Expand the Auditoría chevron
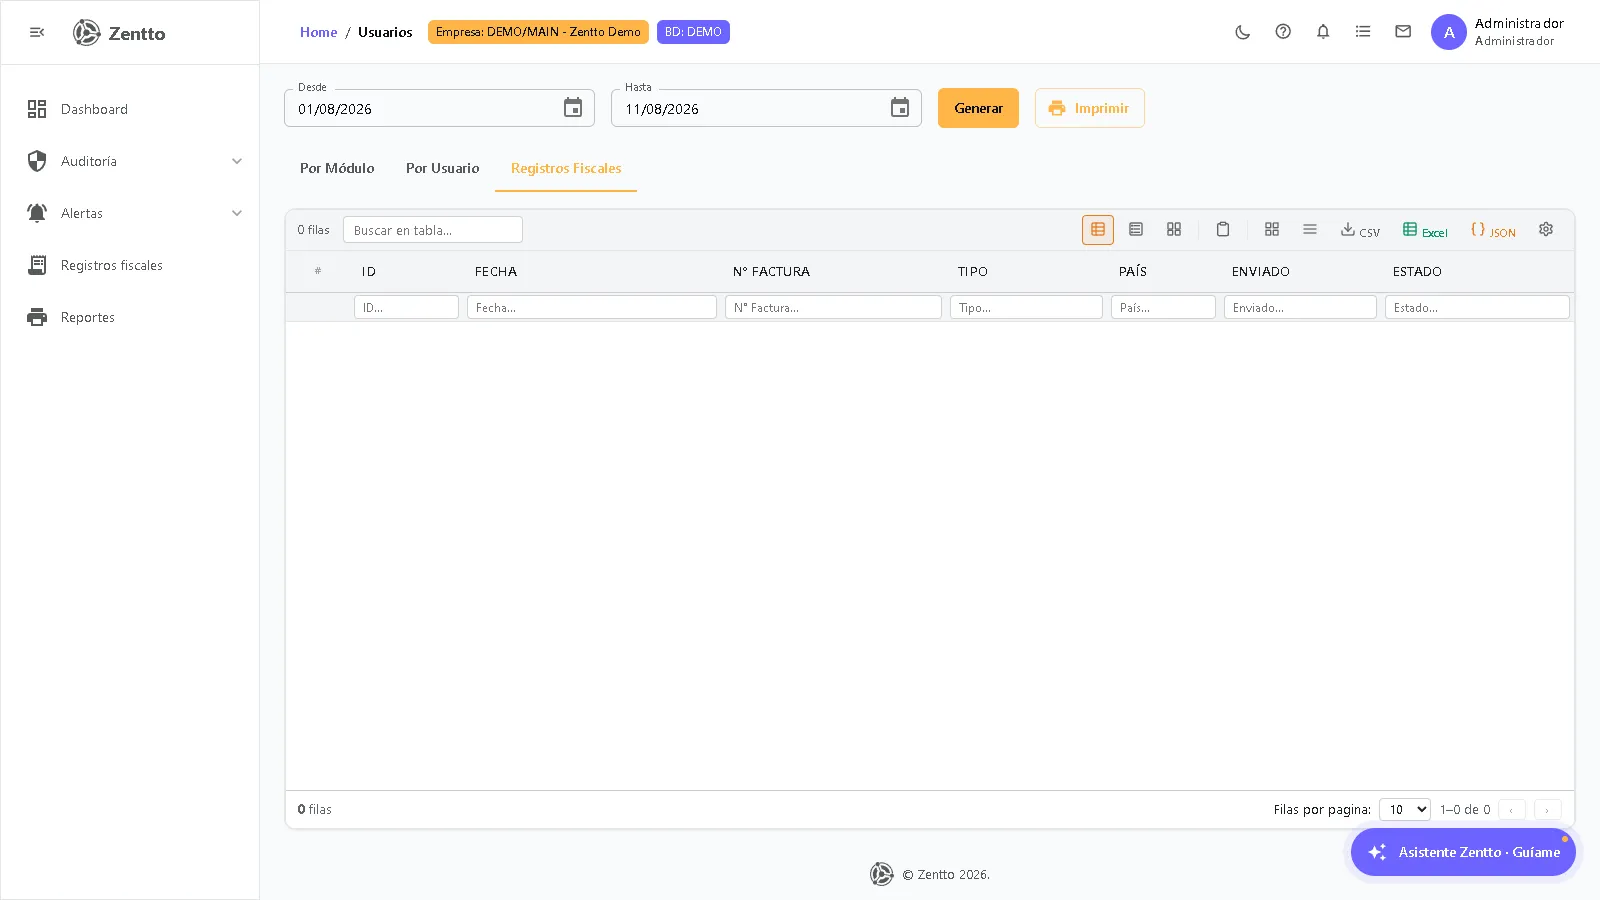Image resolution: width=1600 pixels, height=900 pixels. click(237, 161)
